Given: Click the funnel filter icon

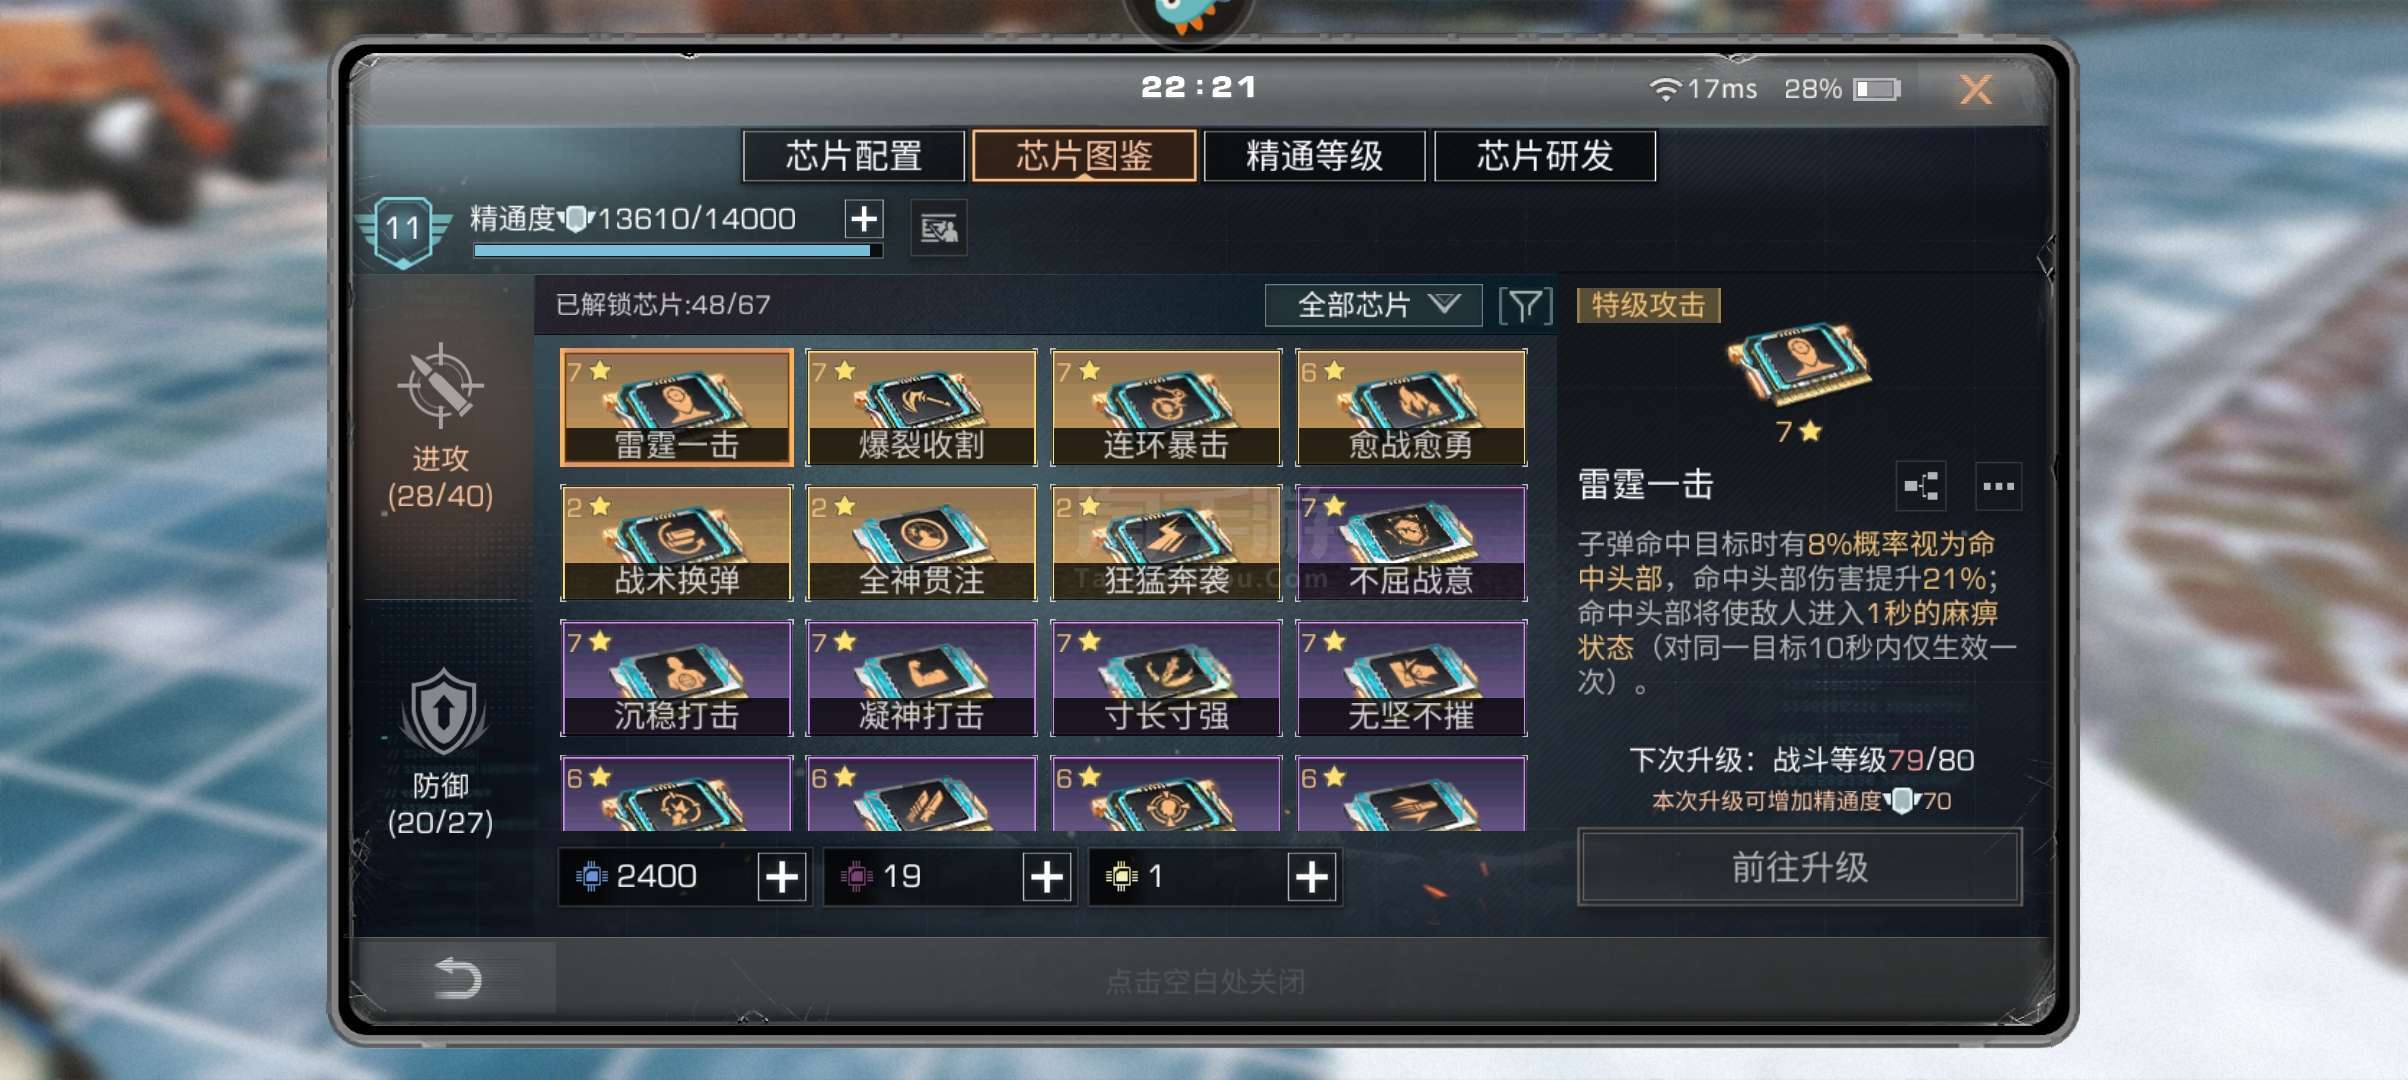Looking at the screenshot, I should click(x=1525, y=305).
